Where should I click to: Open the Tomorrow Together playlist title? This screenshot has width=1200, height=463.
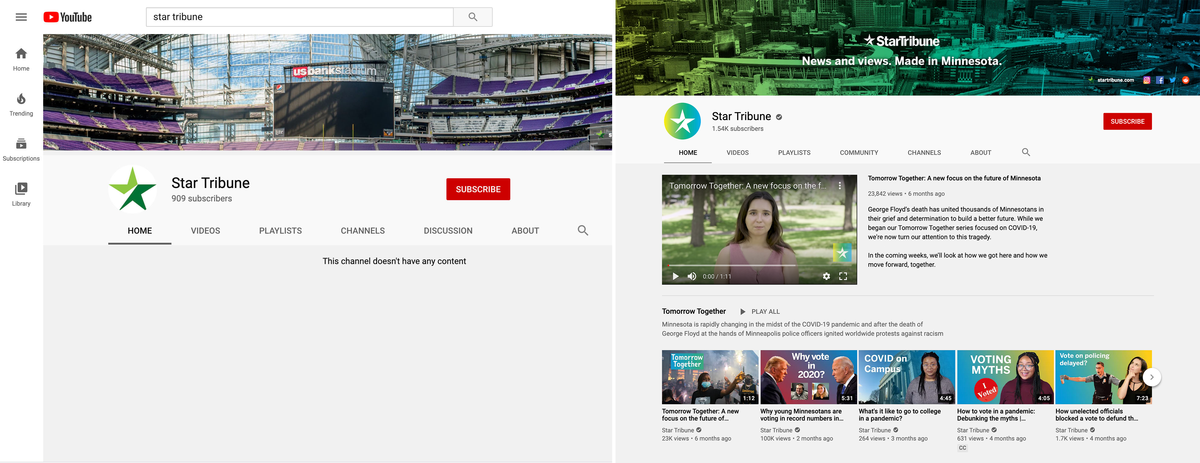click(694, 311)
